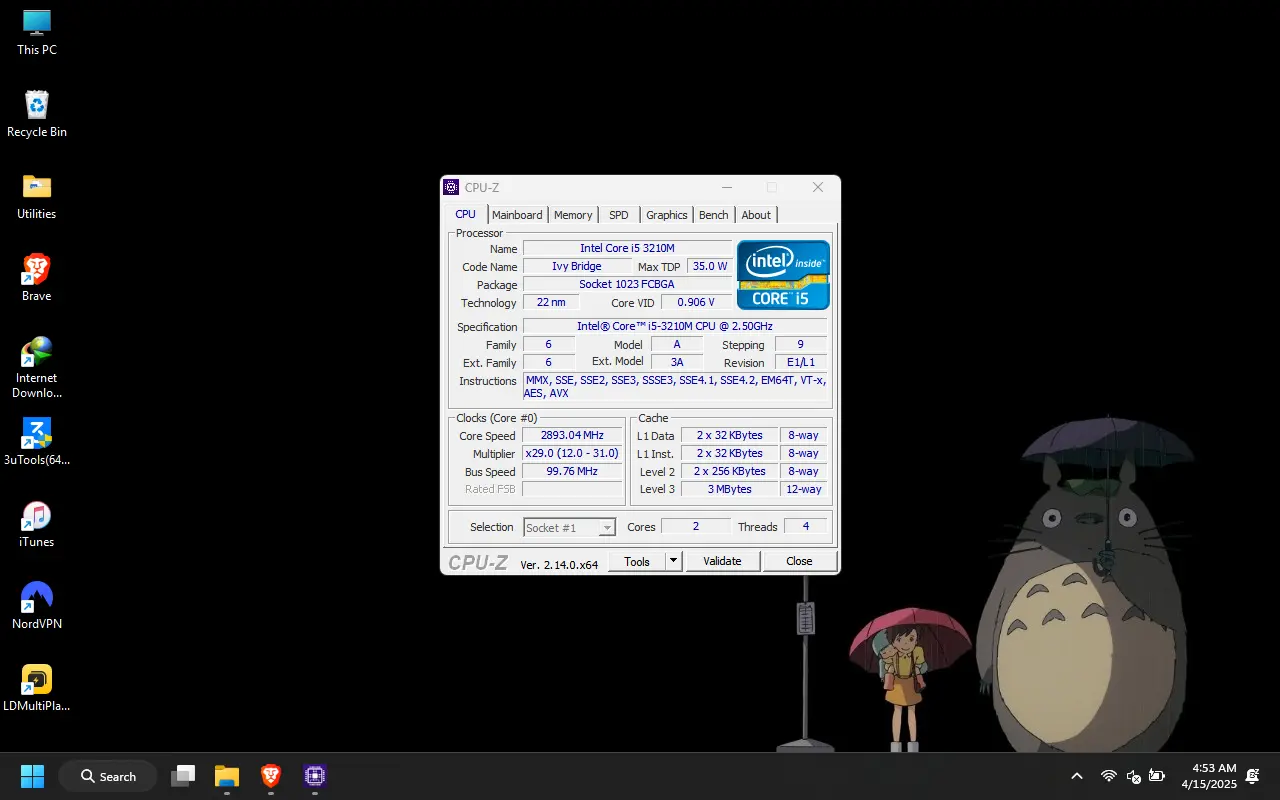Image resolution: width=1280 pixels, height=800 pixels.
Task: Click the CPU-Z title bar app icon
Action: click(x=452, y=187)
